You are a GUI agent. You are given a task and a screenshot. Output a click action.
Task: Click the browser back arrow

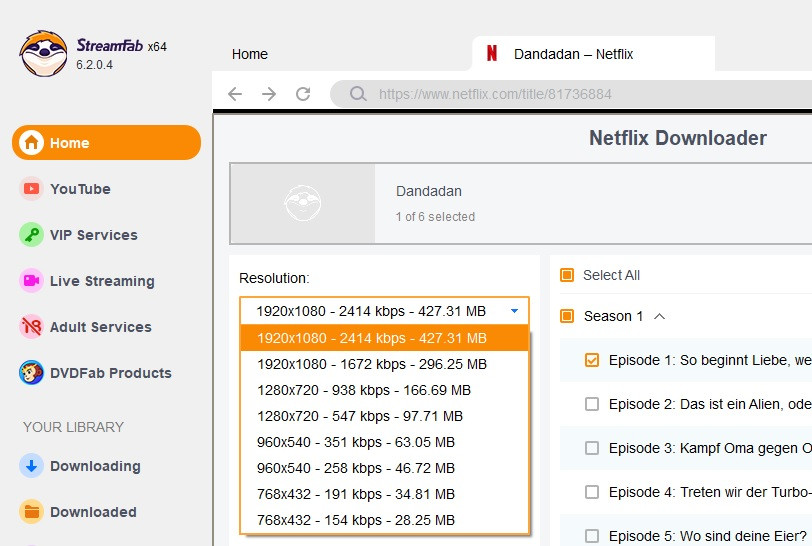pos(235,94)
